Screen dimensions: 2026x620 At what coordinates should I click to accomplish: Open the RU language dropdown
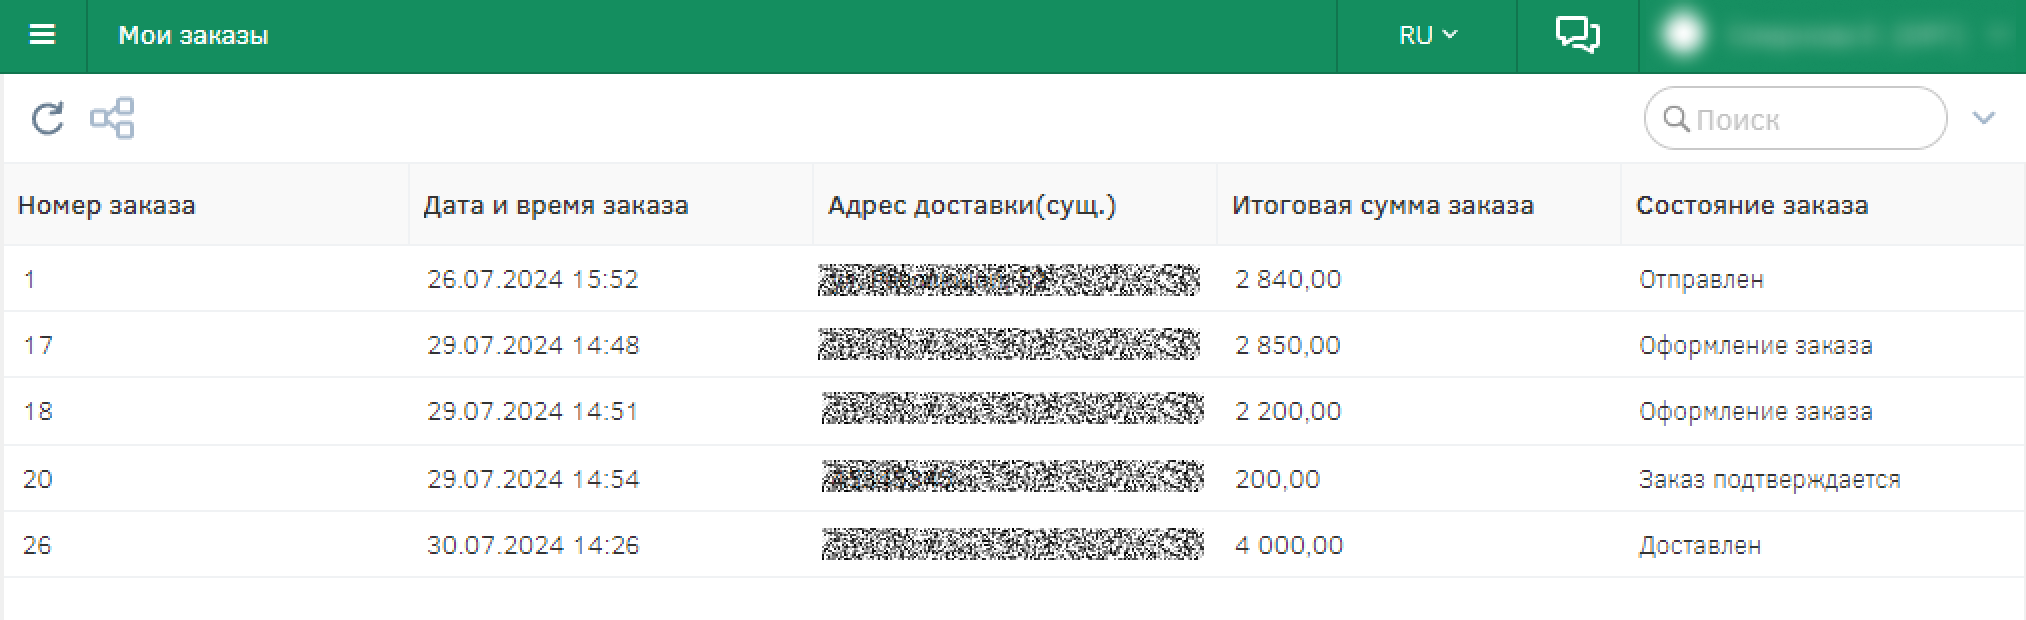(x=1427, y=36)
